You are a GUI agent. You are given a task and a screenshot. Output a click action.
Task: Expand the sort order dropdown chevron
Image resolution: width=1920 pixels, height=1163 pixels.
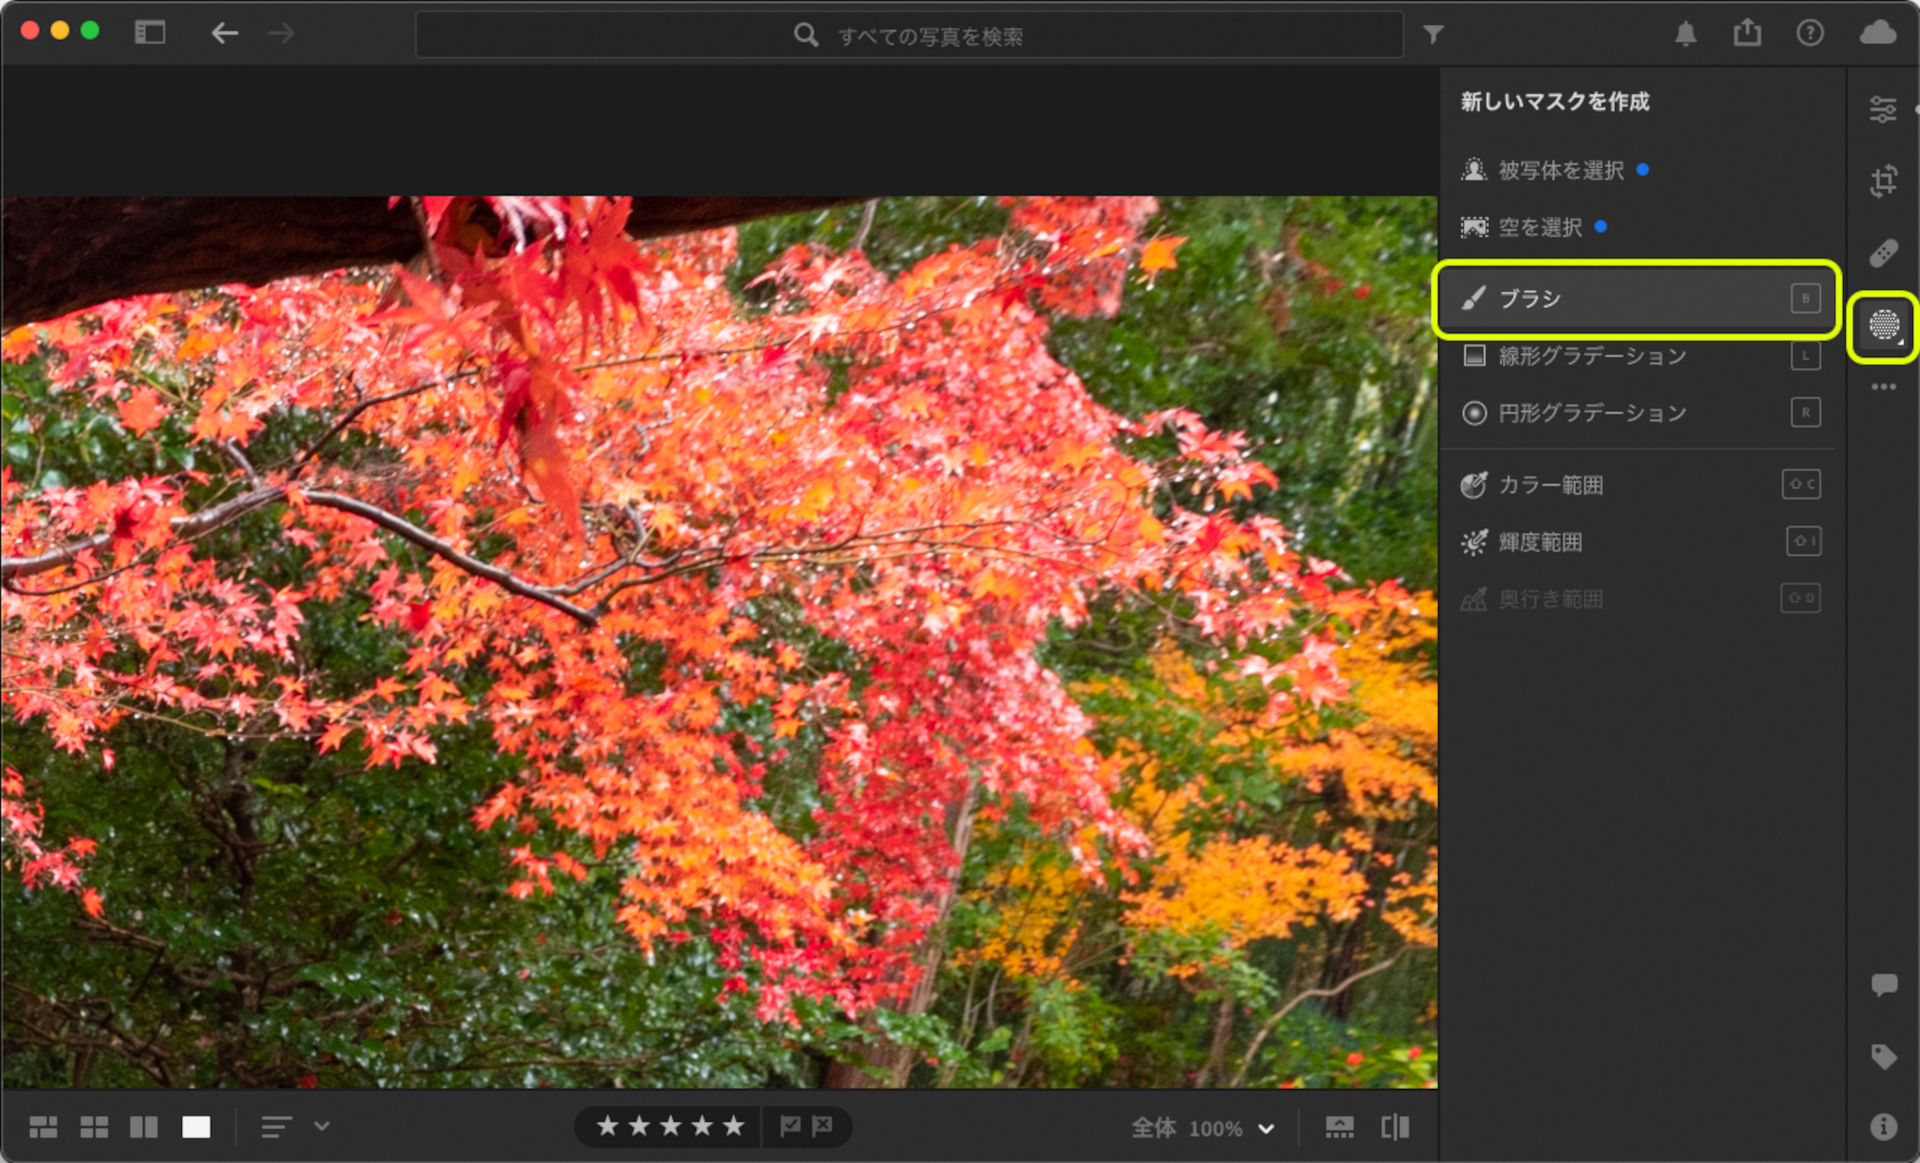pos(321,1126)
